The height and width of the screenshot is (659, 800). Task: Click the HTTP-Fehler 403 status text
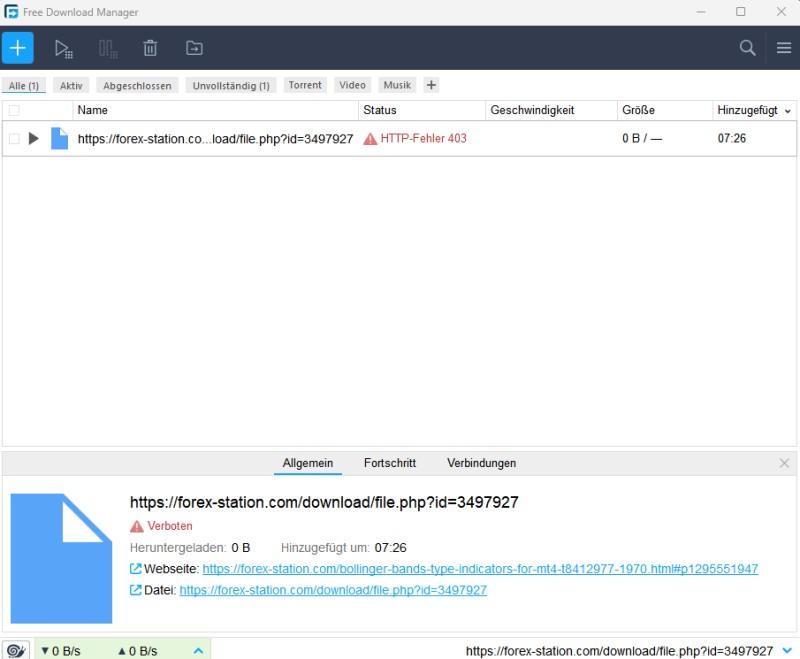tap(423, 139)
